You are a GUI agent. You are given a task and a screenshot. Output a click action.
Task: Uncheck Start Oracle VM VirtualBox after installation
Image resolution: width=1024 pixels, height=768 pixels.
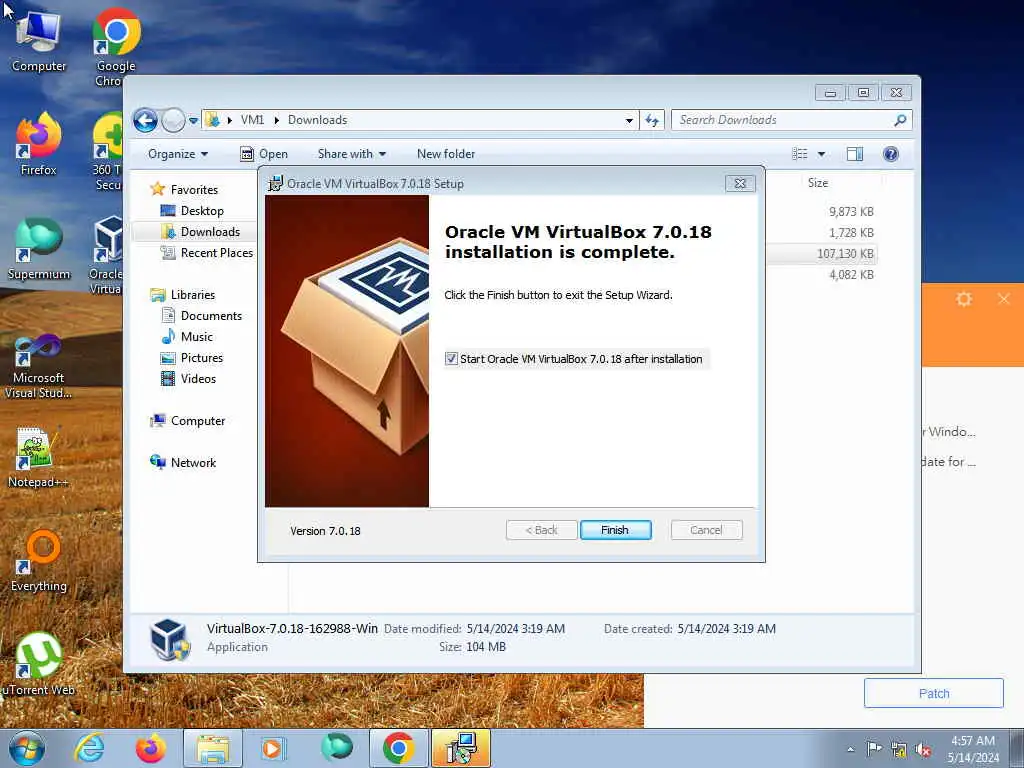click(x=451, y=359)
